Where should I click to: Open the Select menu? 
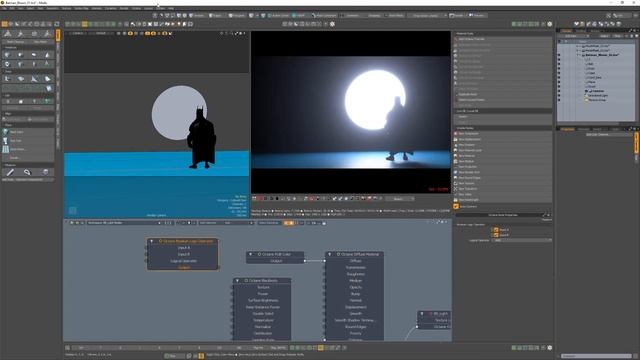[x=30, y=8]
